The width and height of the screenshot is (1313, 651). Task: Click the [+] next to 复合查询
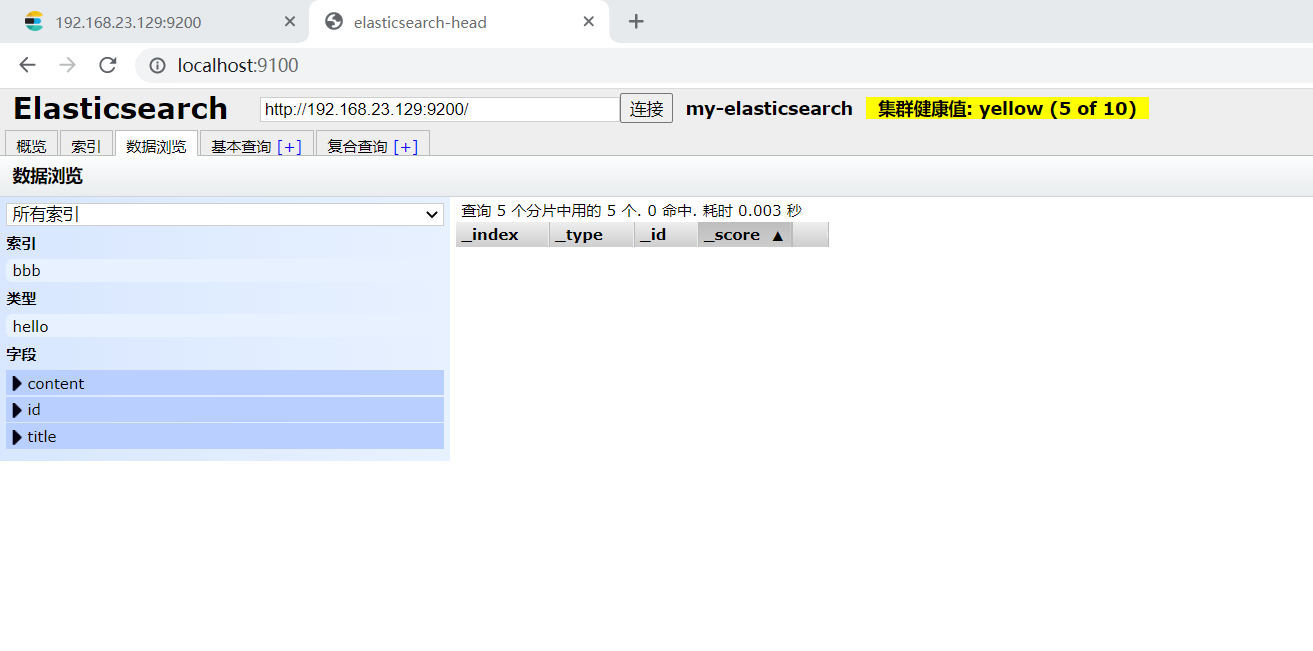tap(405, 146)
